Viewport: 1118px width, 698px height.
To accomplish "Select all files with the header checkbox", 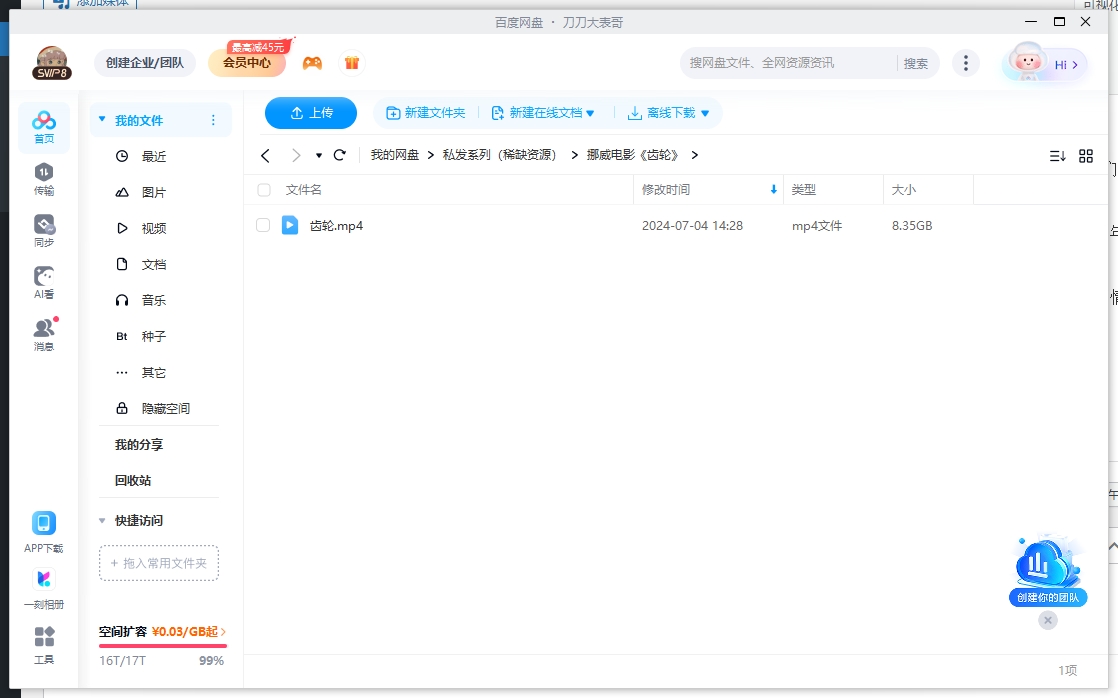I will pos(263,189).
